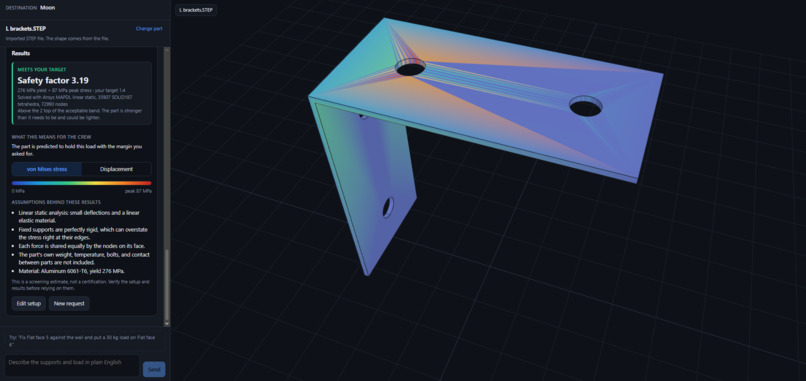The image size is (806, 381).
Task: Start a New request
Action: point(69,303)
